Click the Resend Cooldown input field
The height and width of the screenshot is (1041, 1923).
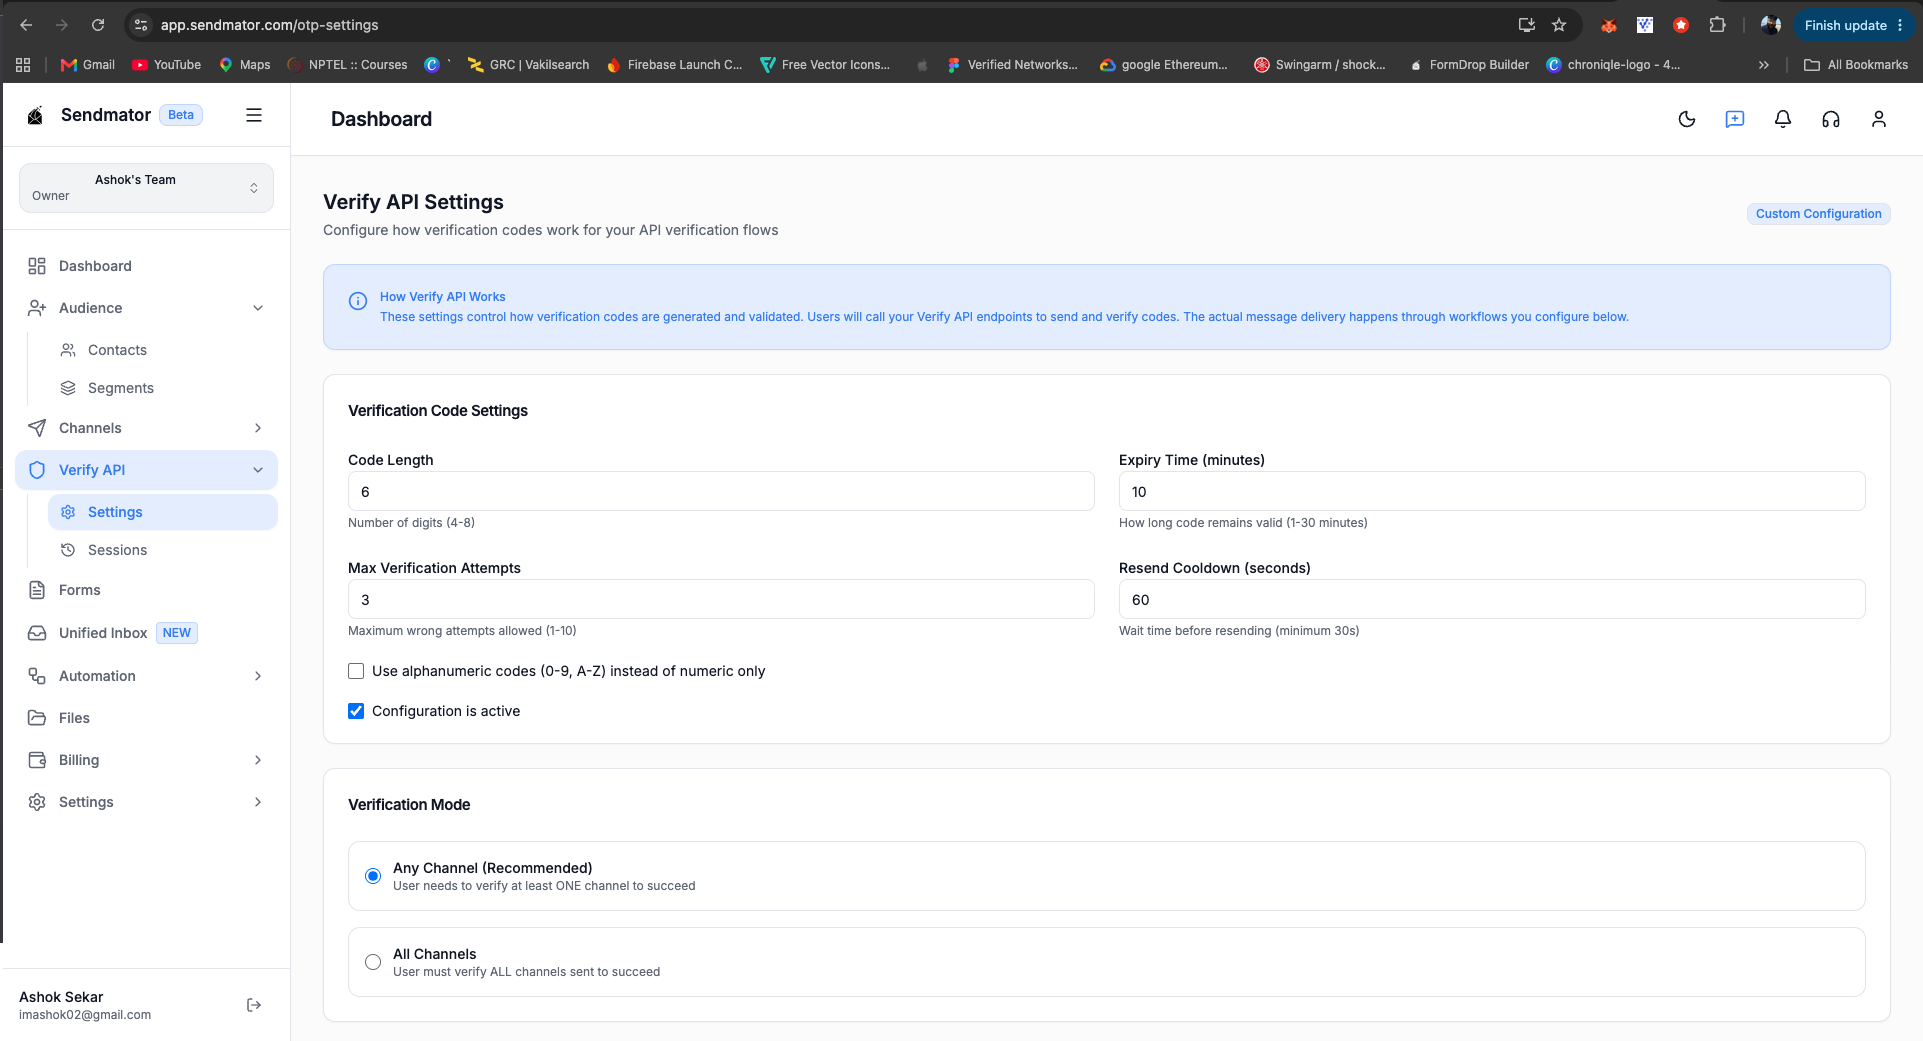pos(1492,599)
